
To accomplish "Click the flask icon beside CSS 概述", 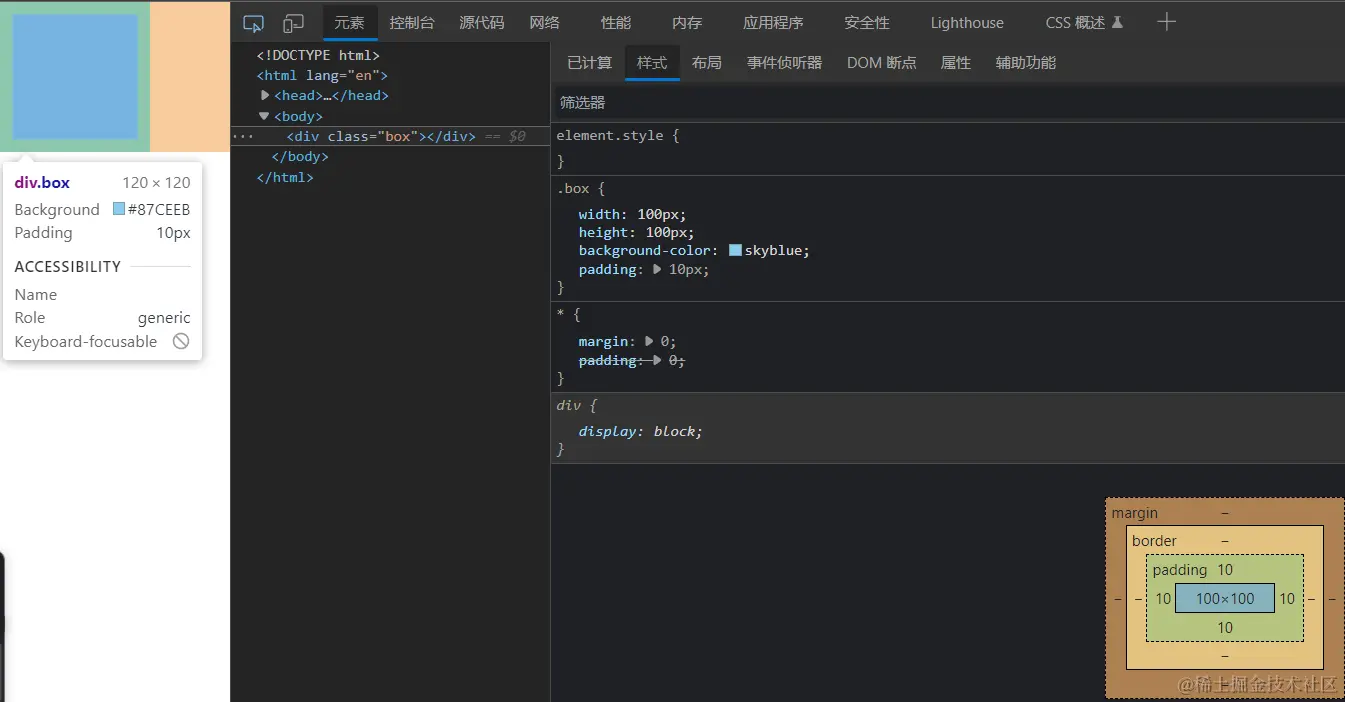I will (x=1118, y=22).
